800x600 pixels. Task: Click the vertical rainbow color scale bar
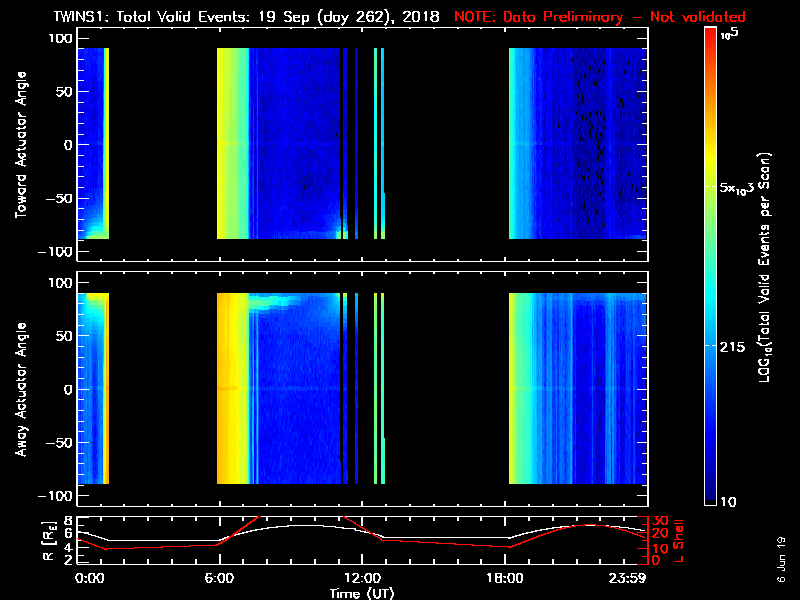coord(710,266)
